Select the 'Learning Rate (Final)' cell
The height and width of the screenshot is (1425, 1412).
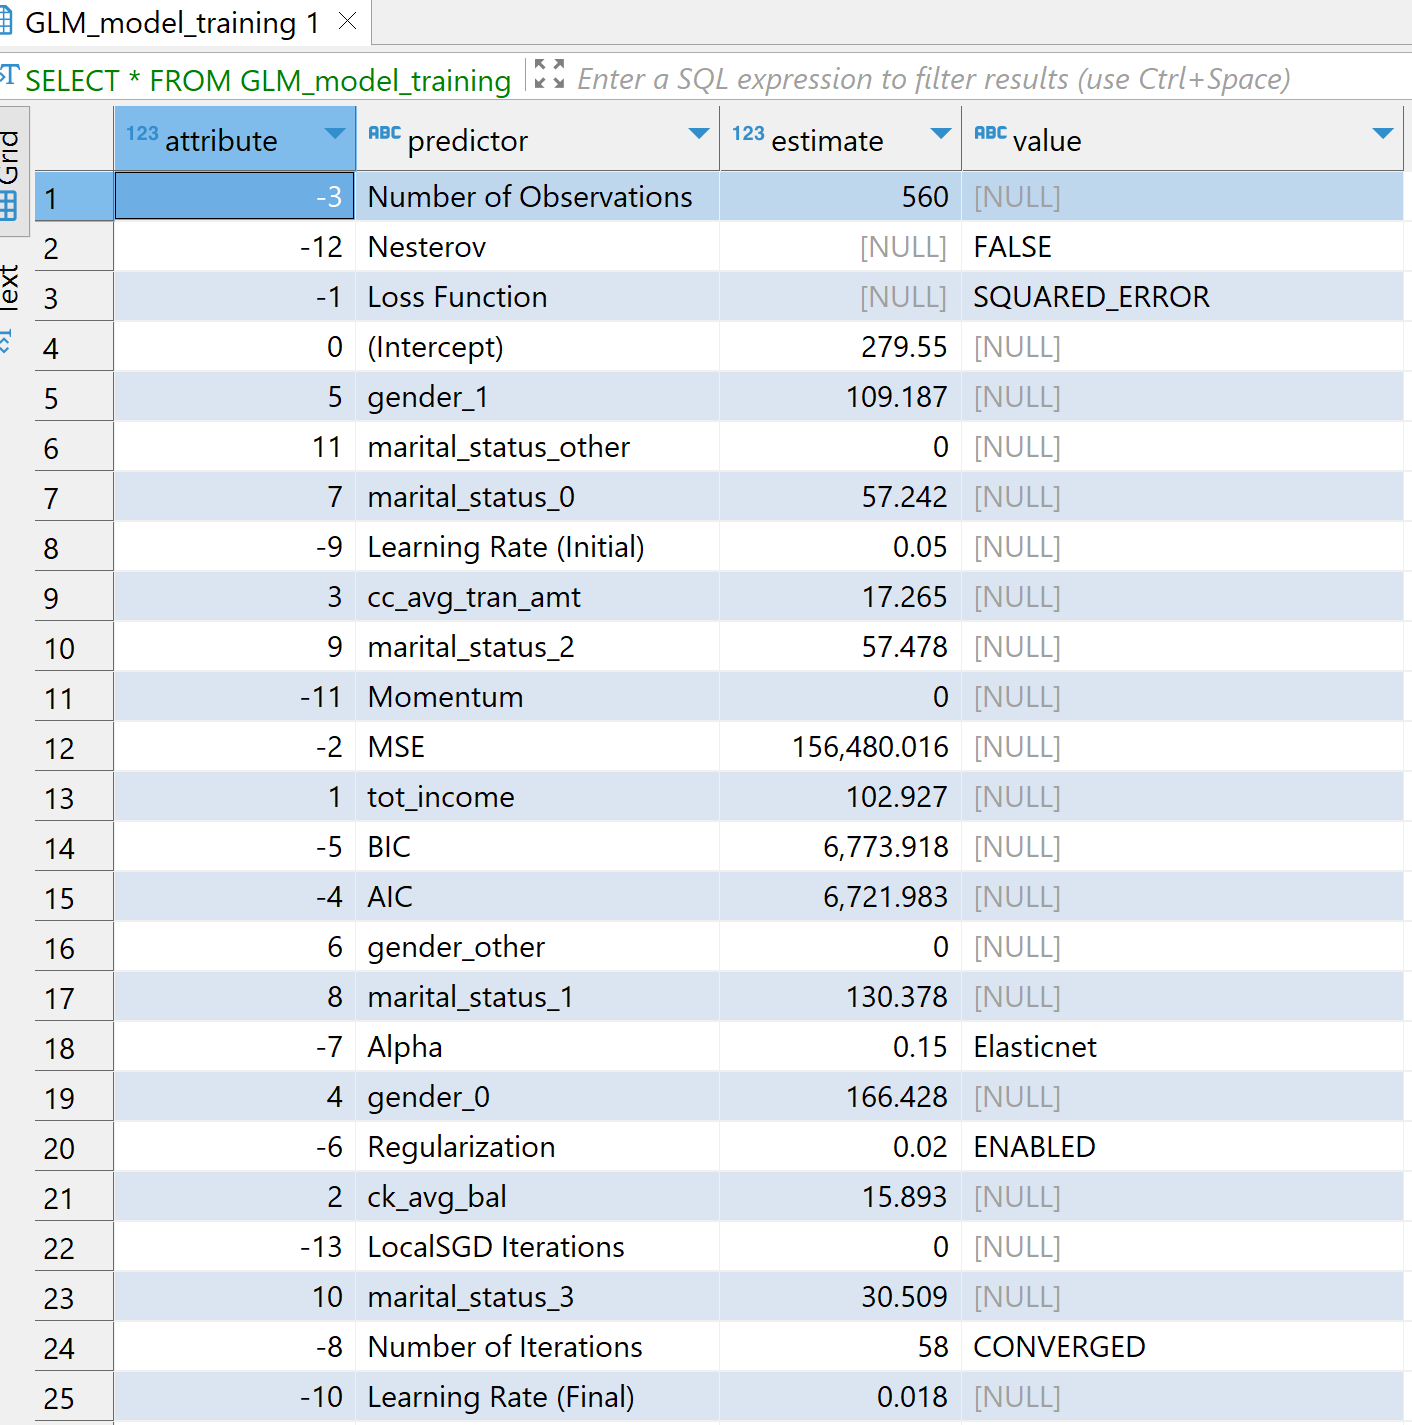[538, 1397]
